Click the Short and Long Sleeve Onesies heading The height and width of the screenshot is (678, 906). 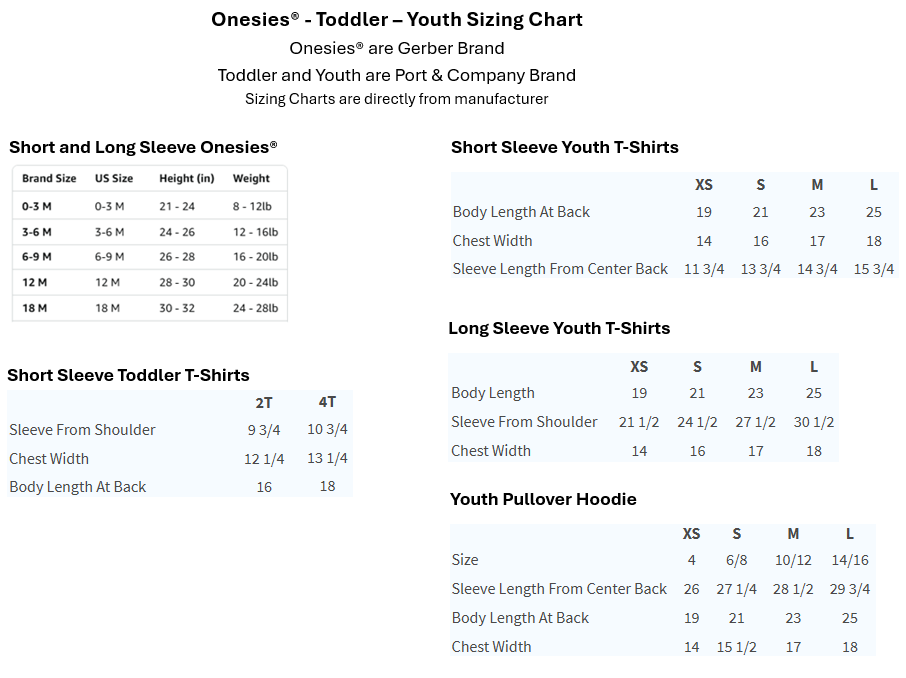pyautogui.click(x=143, y=148)
